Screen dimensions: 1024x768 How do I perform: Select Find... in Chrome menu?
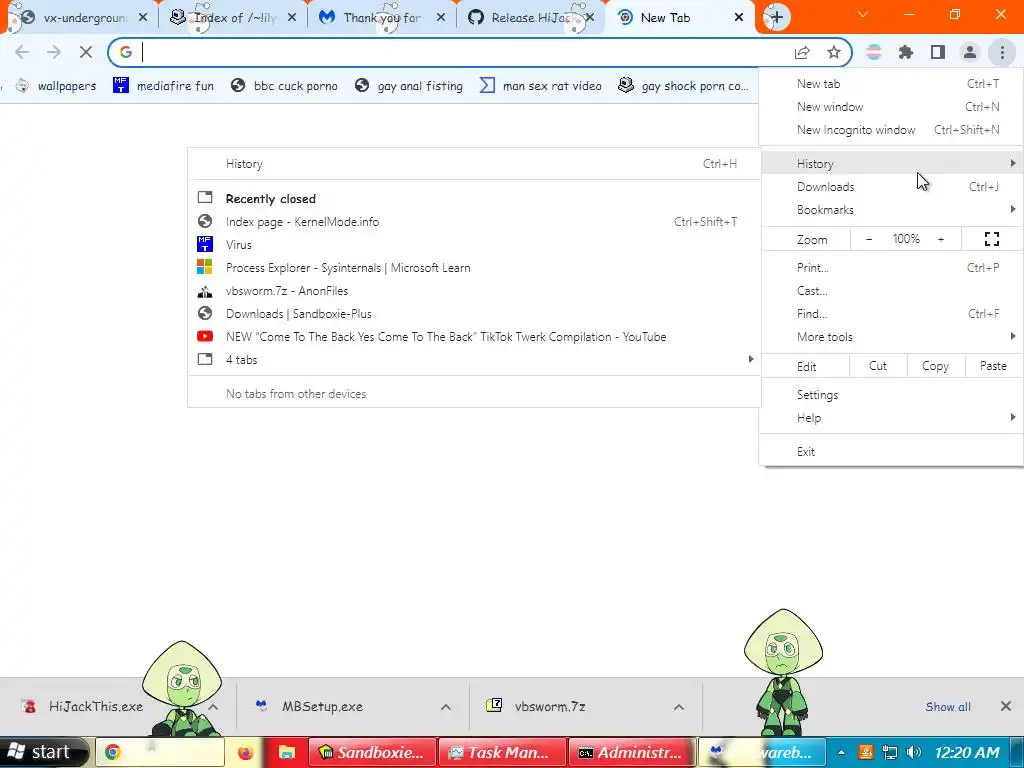pos(891,313)
